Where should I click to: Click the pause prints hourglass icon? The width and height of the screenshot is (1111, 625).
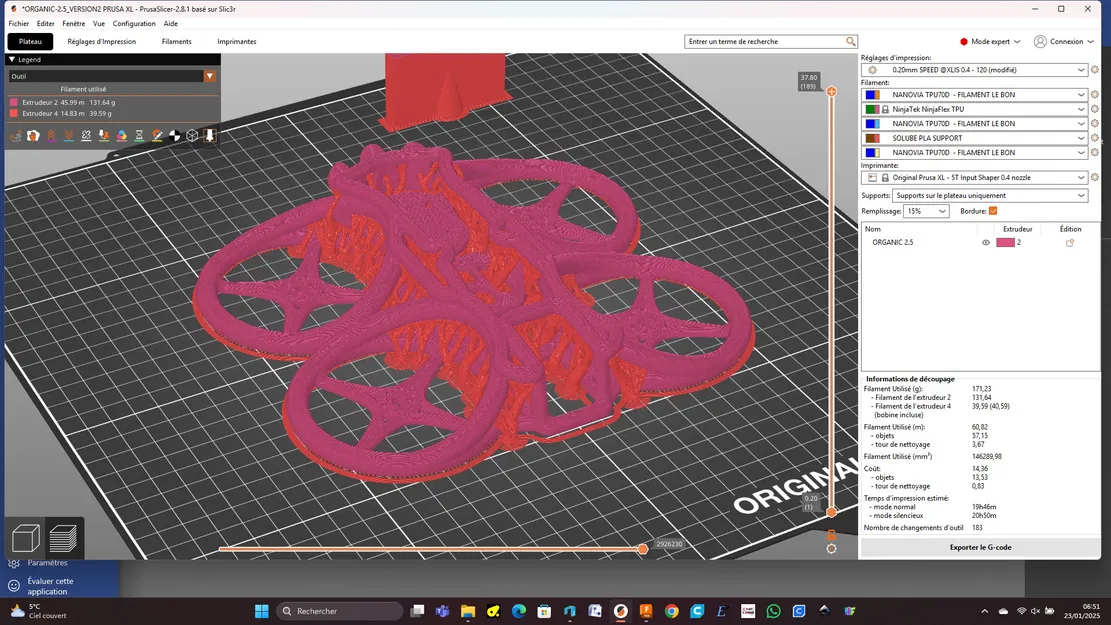140,135
